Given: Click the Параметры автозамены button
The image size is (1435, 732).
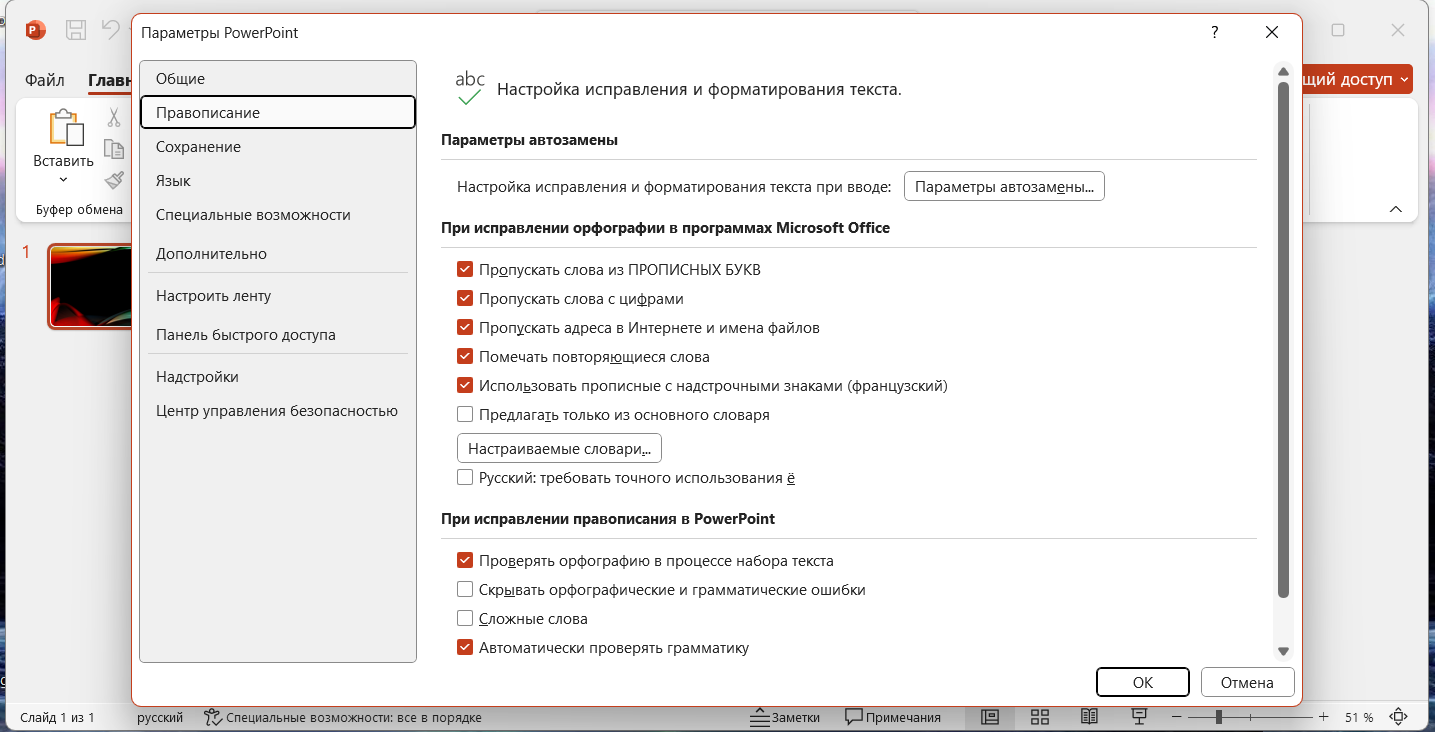Looking at the screenshot, I should pos(1004,187).
